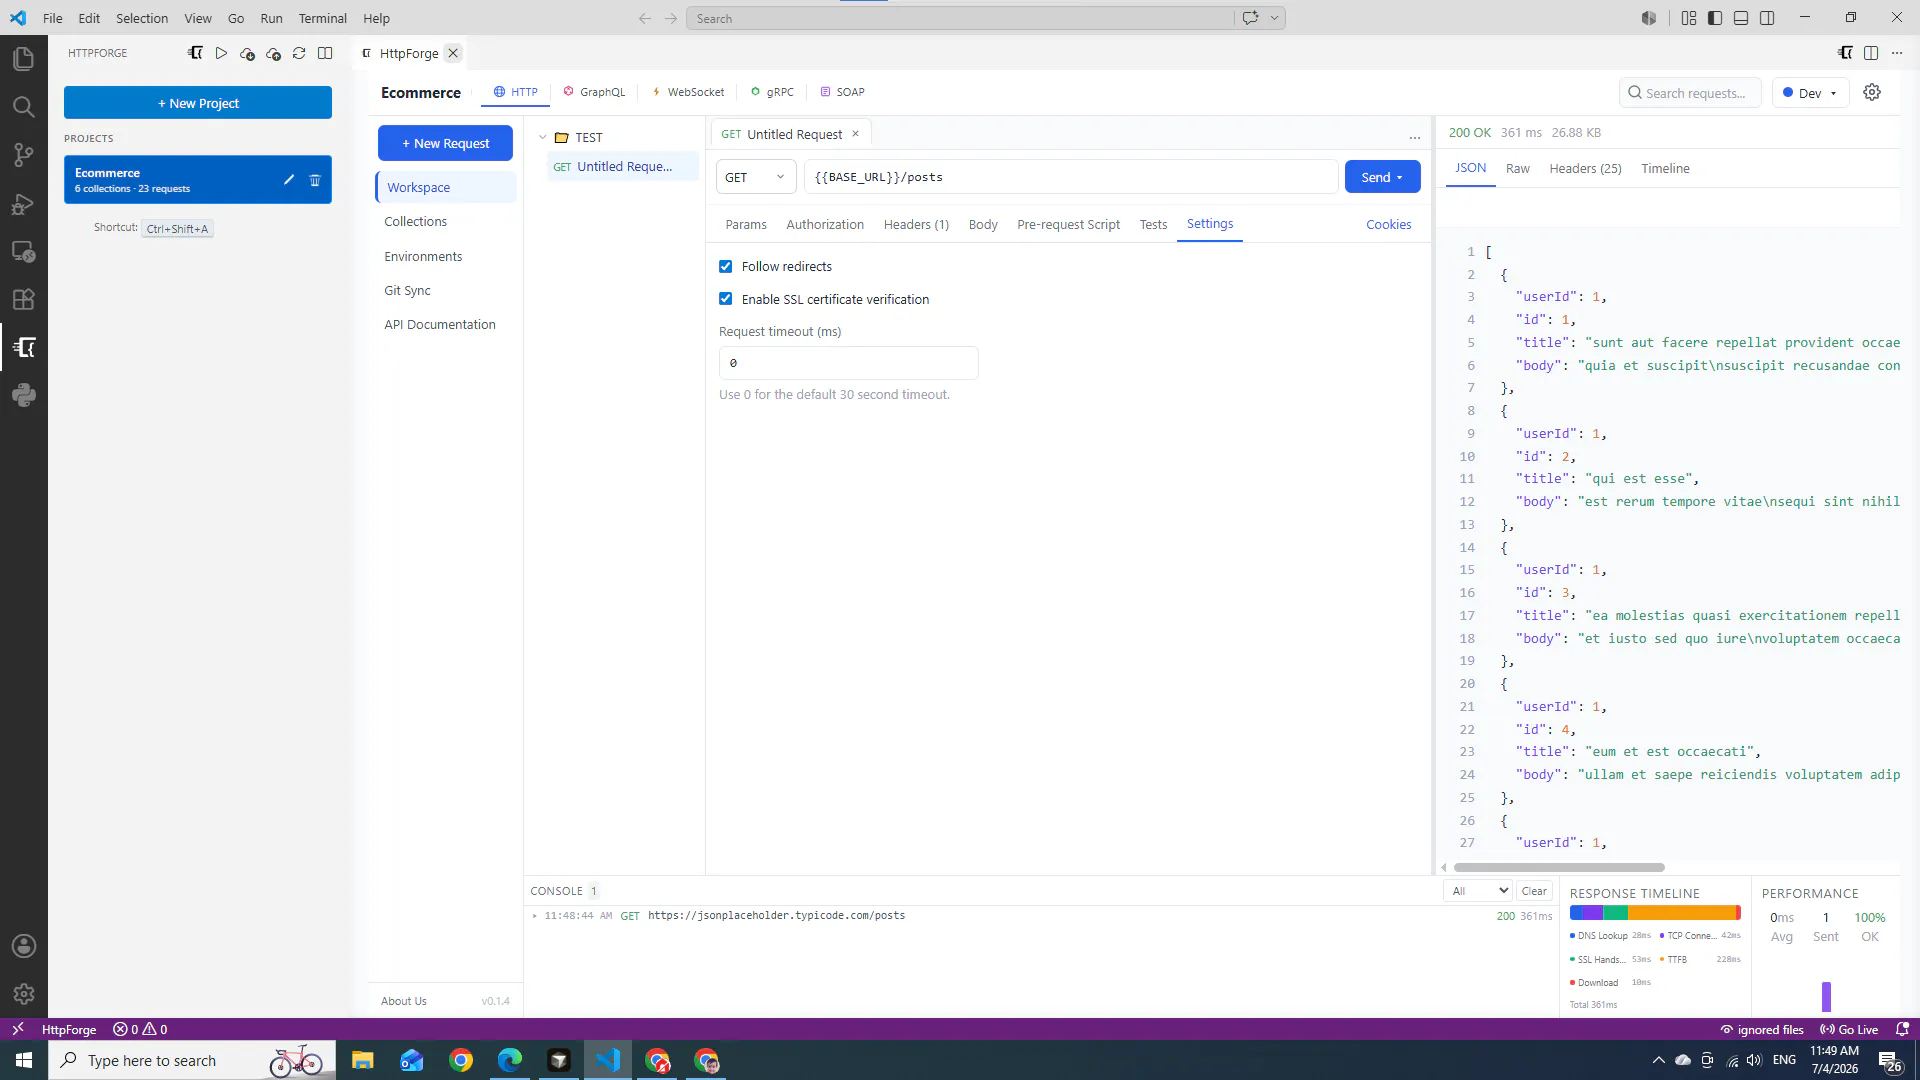Image resolution: width=1920 pixels, height=1080 pixels.
Task: Open the GET method dropdown
Action: (x=756, y=177)
